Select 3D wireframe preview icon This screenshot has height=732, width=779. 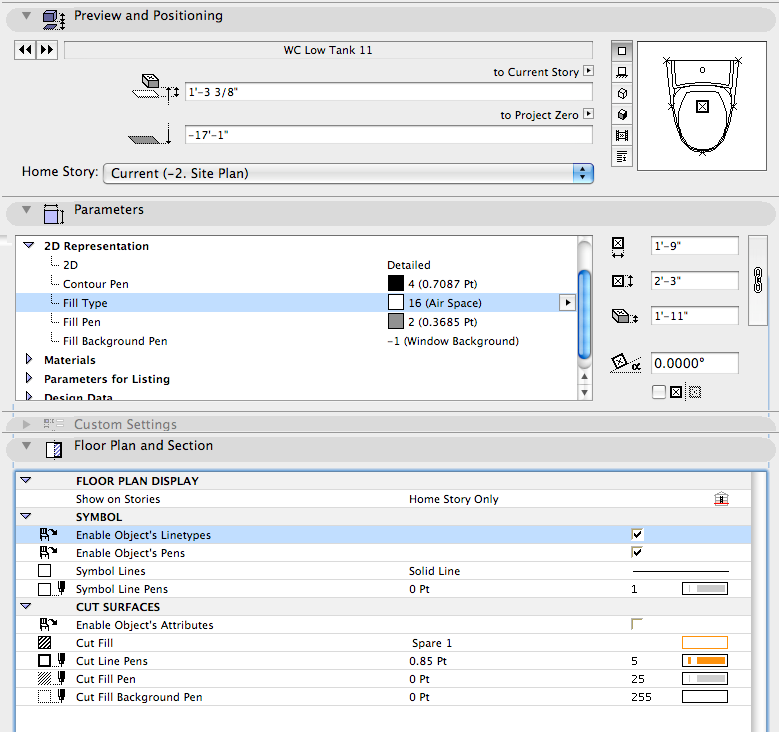click(622, 93)
